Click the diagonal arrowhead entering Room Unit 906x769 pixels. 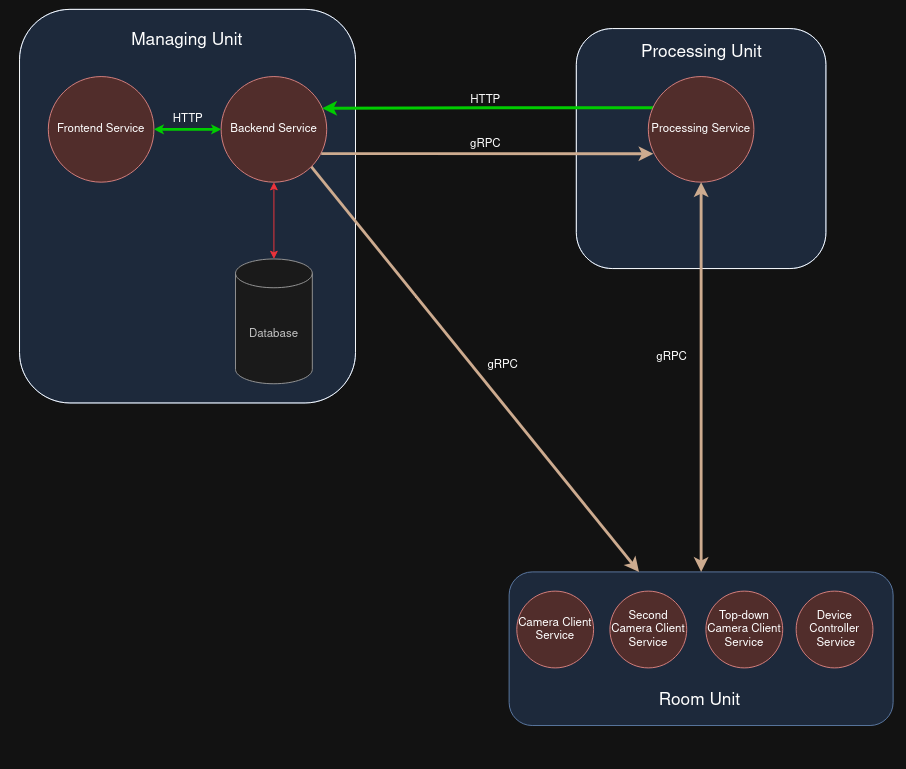click(632, 563)
